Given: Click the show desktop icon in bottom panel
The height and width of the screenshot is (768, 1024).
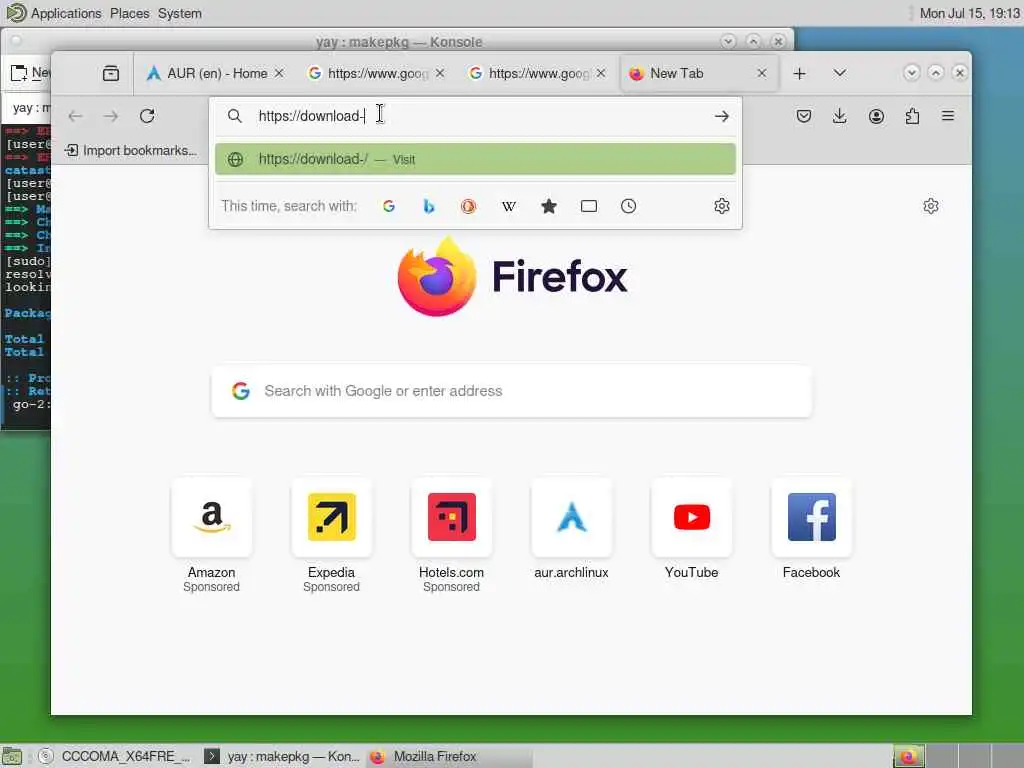Looking at the screenshot, I should [x=12, y=756].
